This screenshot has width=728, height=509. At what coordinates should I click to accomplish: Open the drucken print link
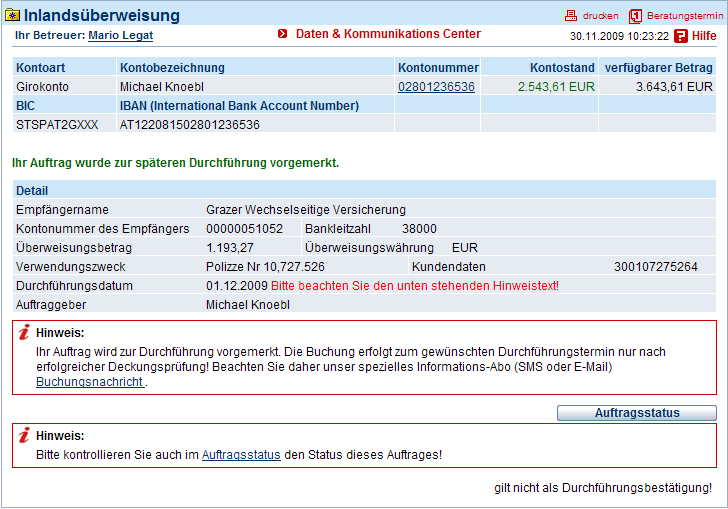[x=600, y=16]
